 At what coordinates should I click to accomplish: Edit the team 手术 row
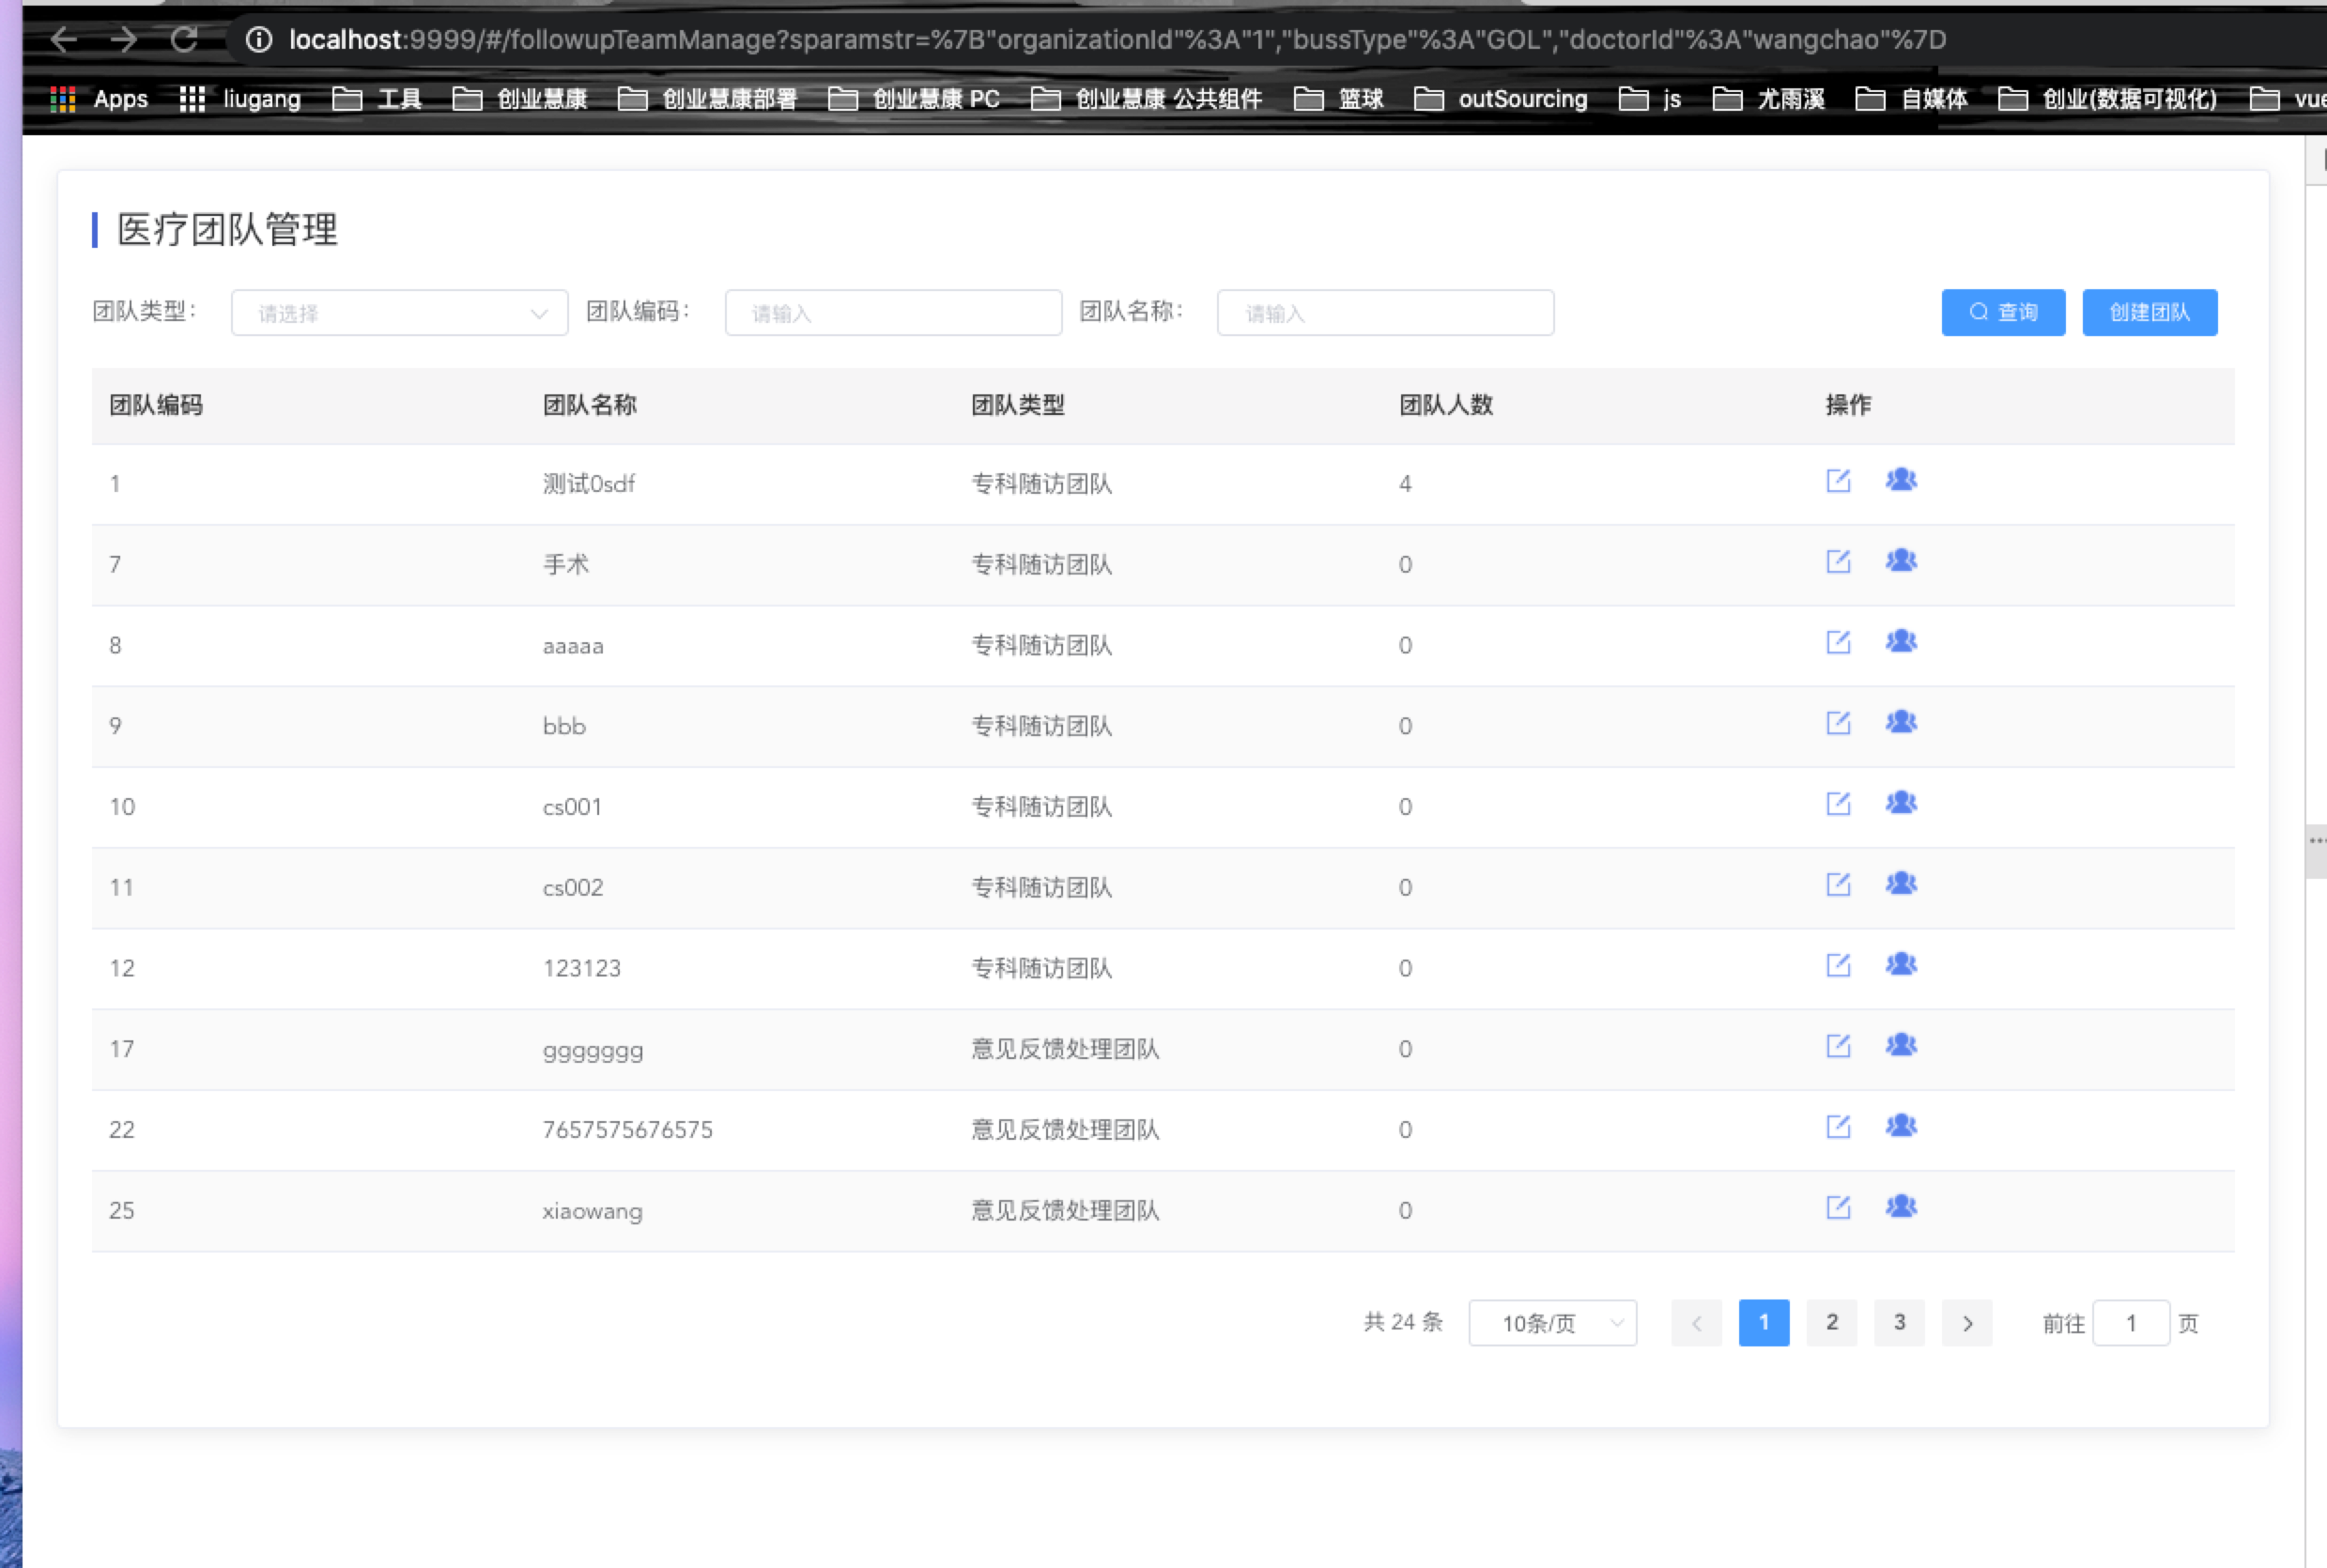(x=1838, y=562)
